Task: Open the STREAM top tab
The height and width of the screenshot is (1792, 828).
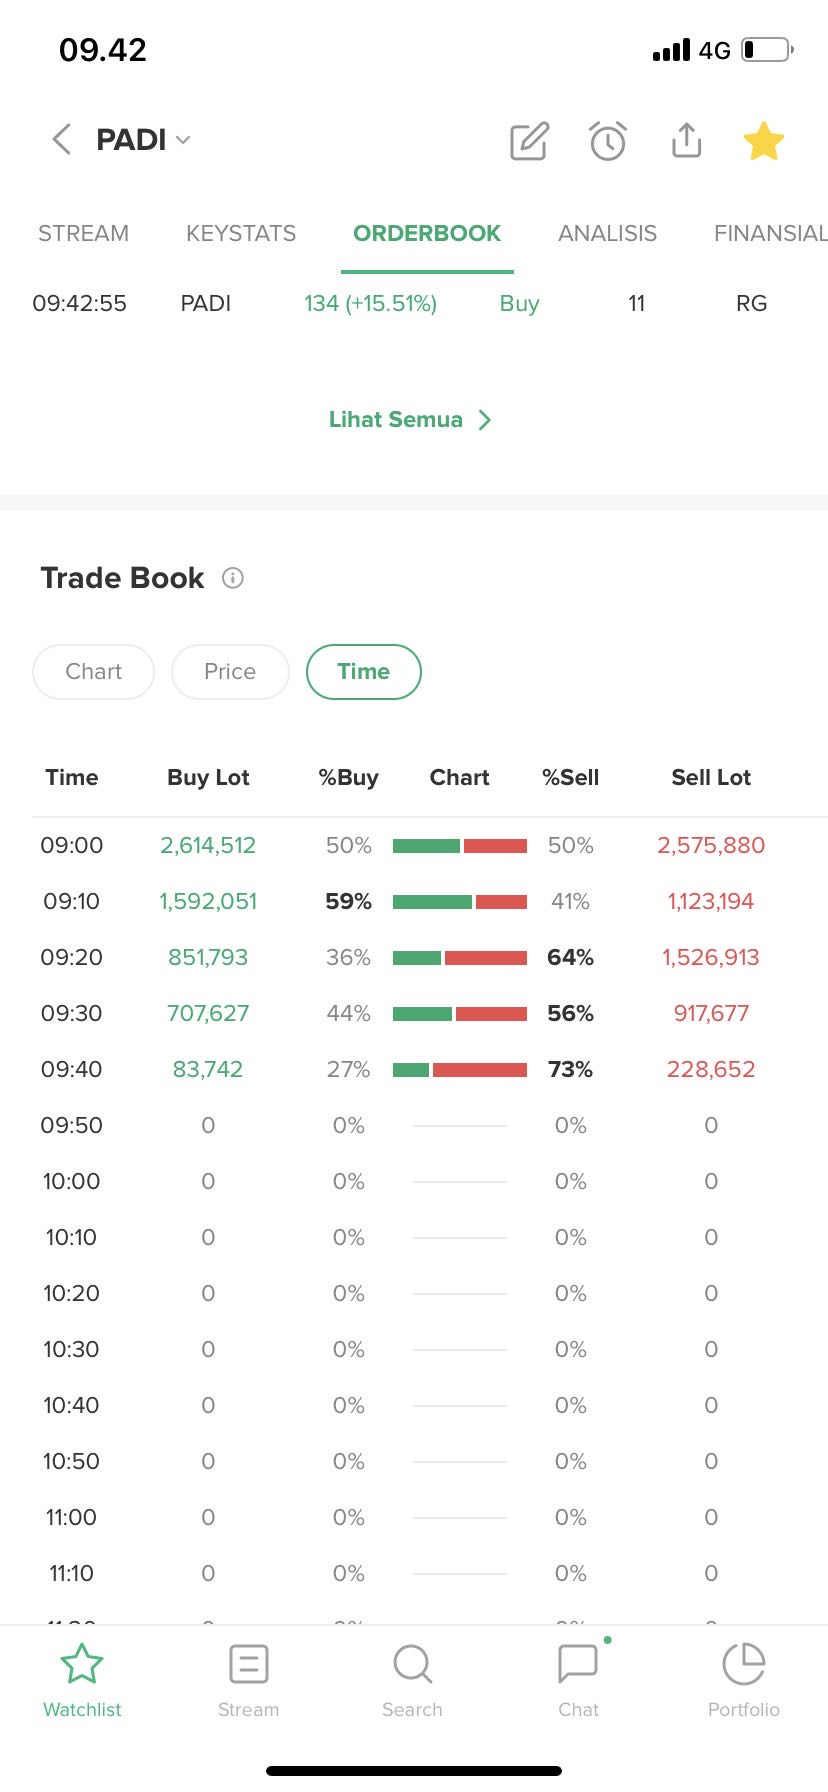Action: 83,234
